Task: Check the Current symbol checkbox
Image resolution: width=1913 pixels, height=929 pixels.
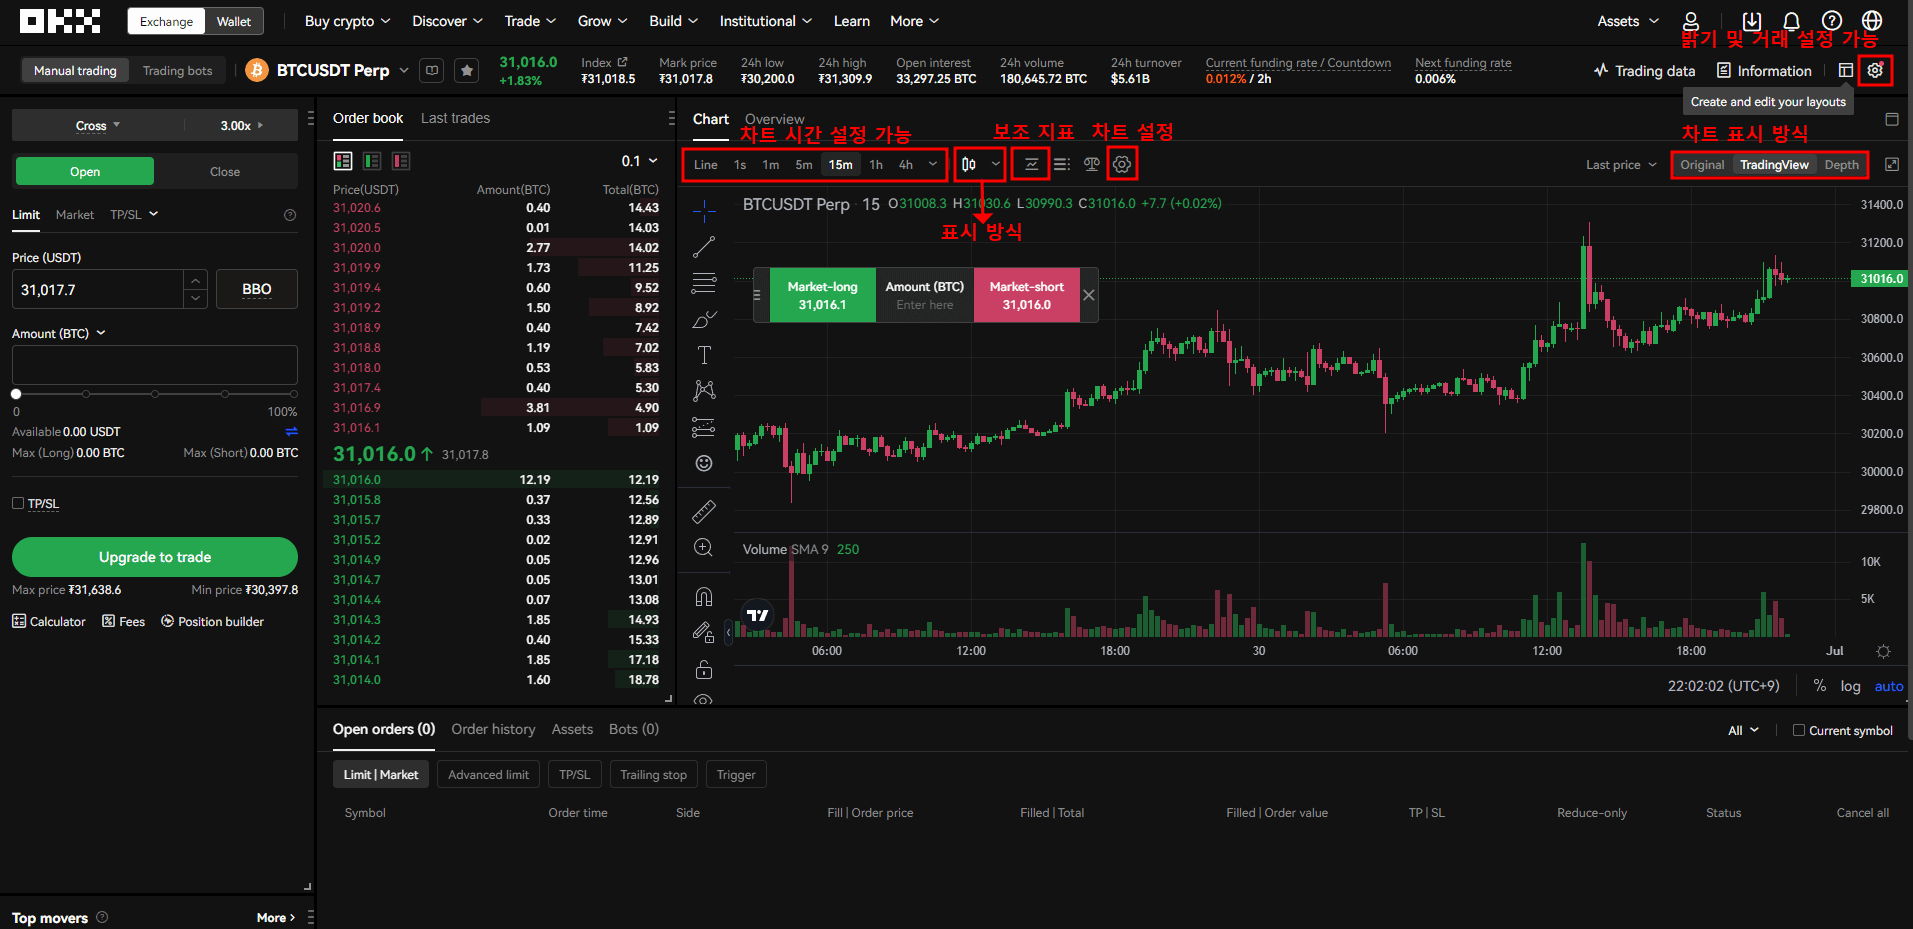Action: click(x=1799, y=730)
